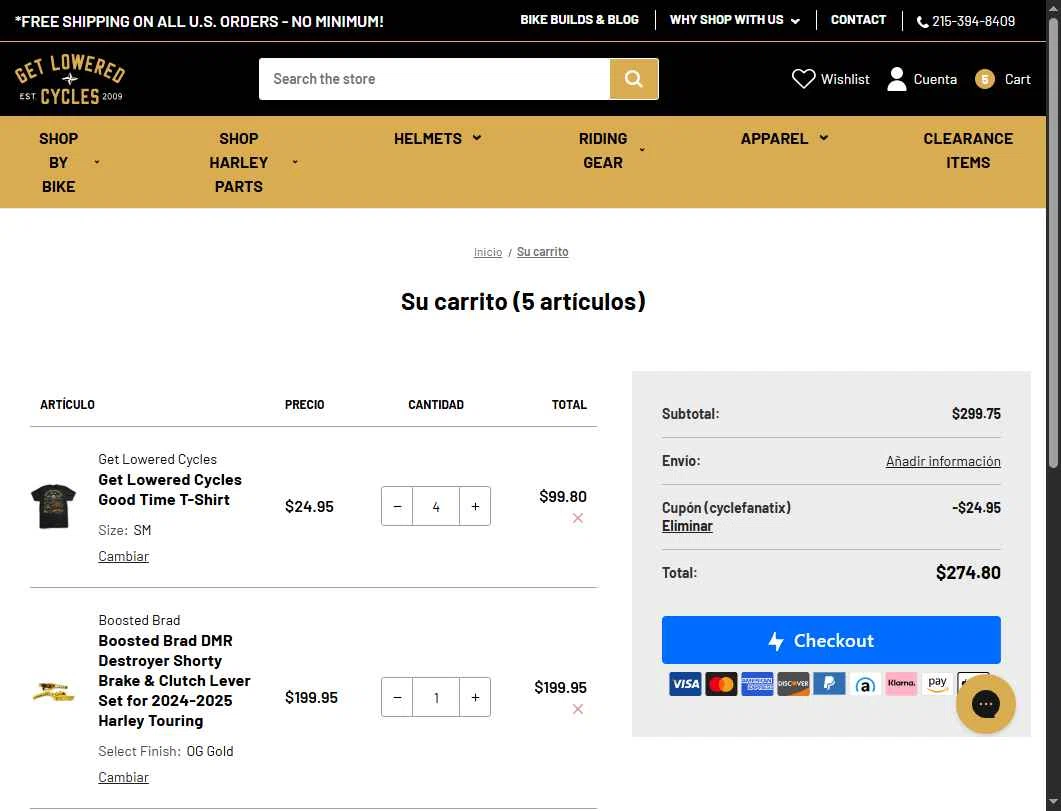The height and width of the screenshot is (811, 1061).
Task: Open Boosted Brad DMR Destroyer lever product title
Action: (175, 680)
